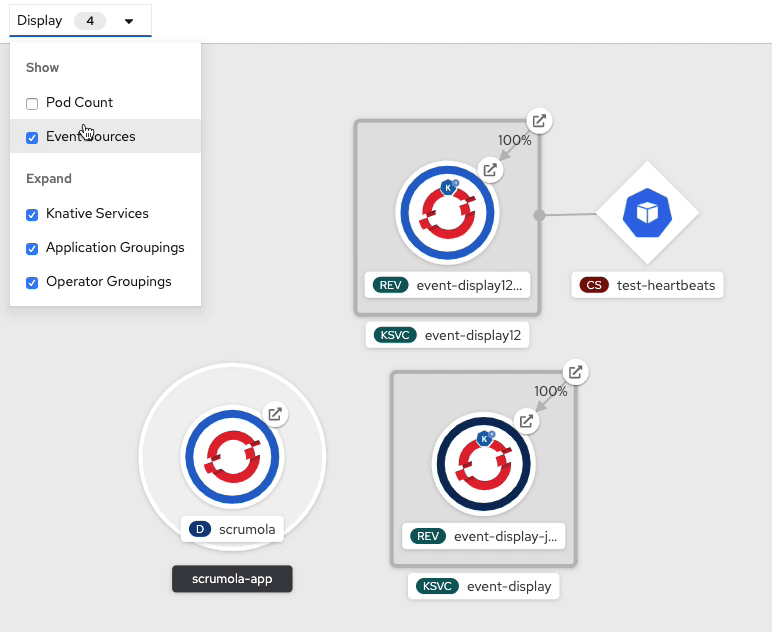
Task: Open the Display filter dropdown
Action: pos(80,21)
